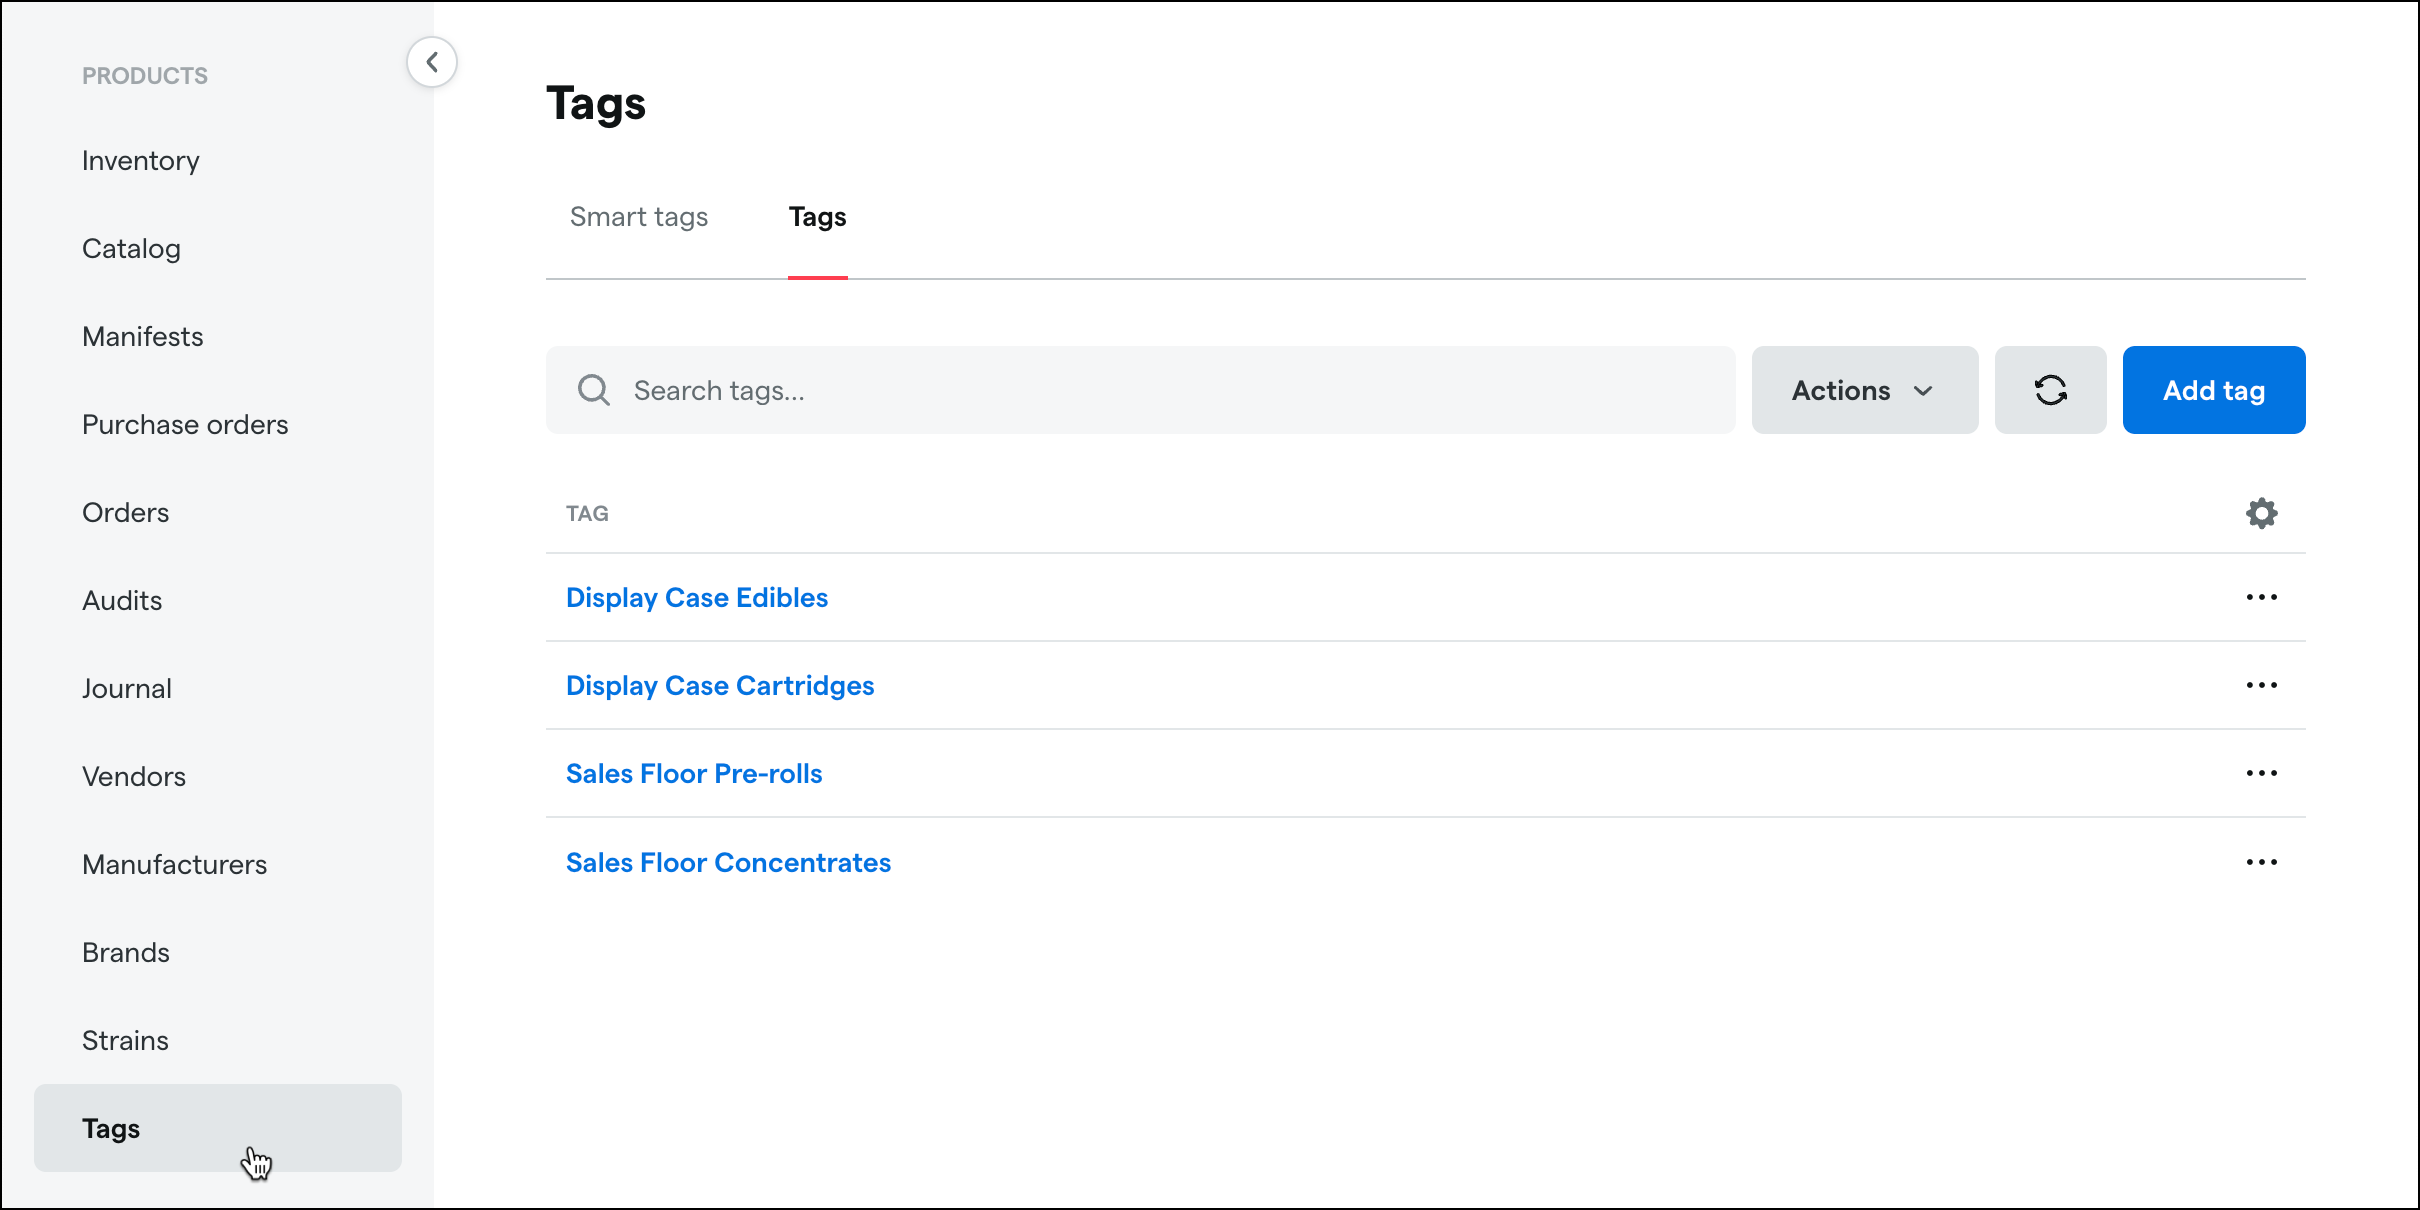Open more options for Display Case Edibles
Image resolution: width=2420 pixels, height=1210 pixels.
pyautogui.click(x=2261, y=597)
